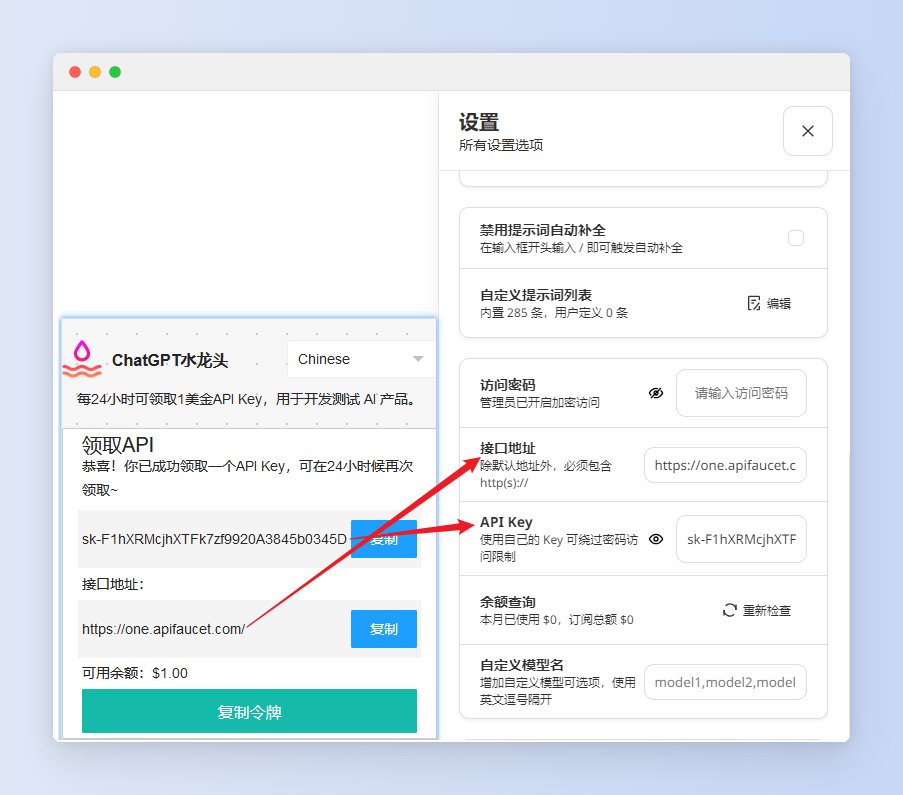The width and height of the screenshot is (903, 795).
Task: Click the yellow macOS minimize dot
Action: click(95, 72)
